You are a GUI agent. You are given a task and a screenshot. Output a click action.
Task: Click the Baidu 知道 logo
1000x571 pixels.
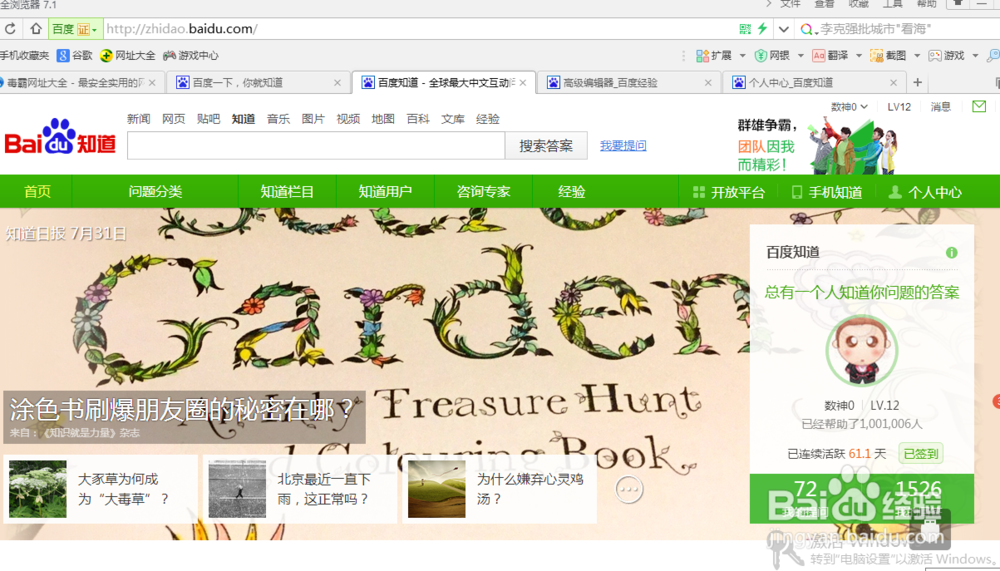60,137
